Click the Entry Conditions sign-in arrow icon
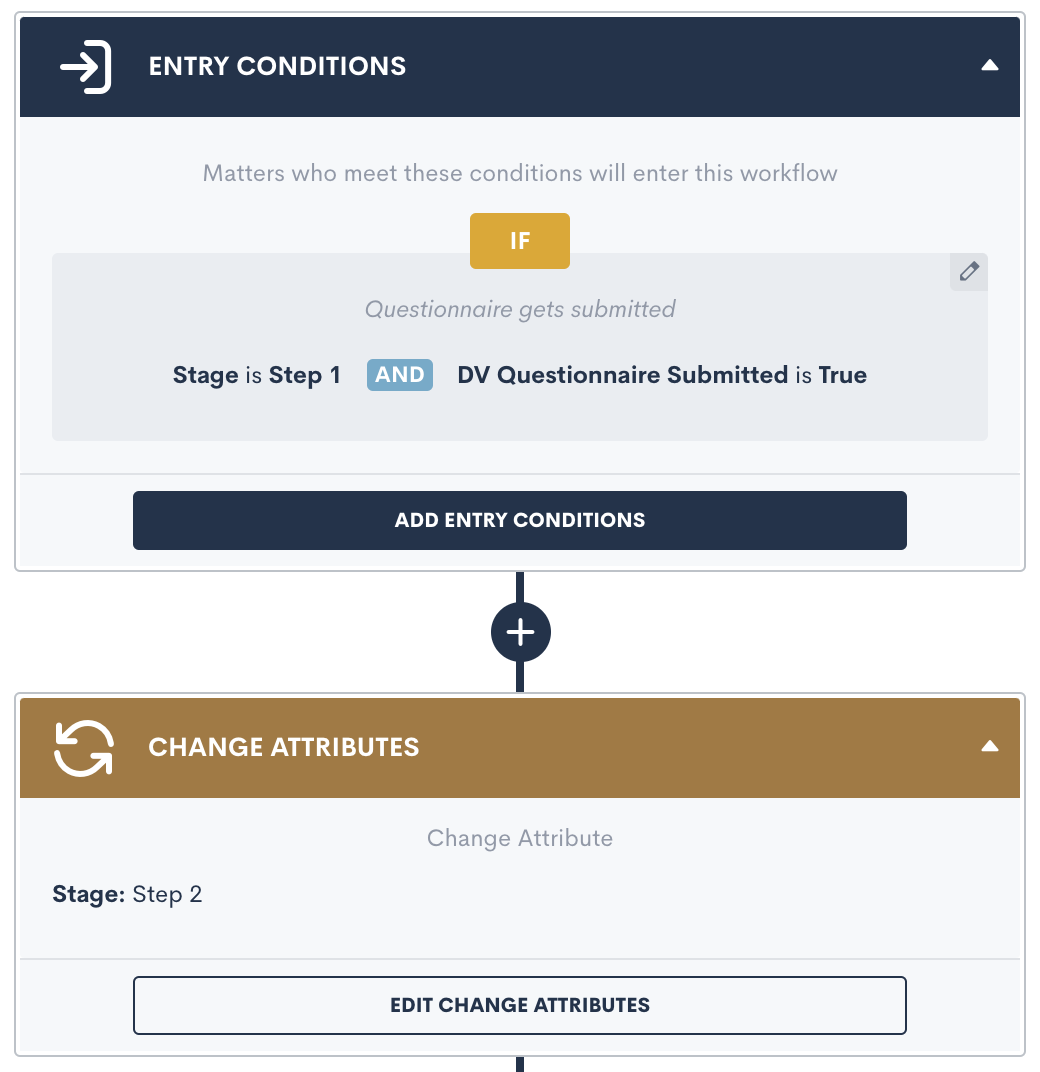Viewport: 1040px width, 1072px height. tap(84, 66)
